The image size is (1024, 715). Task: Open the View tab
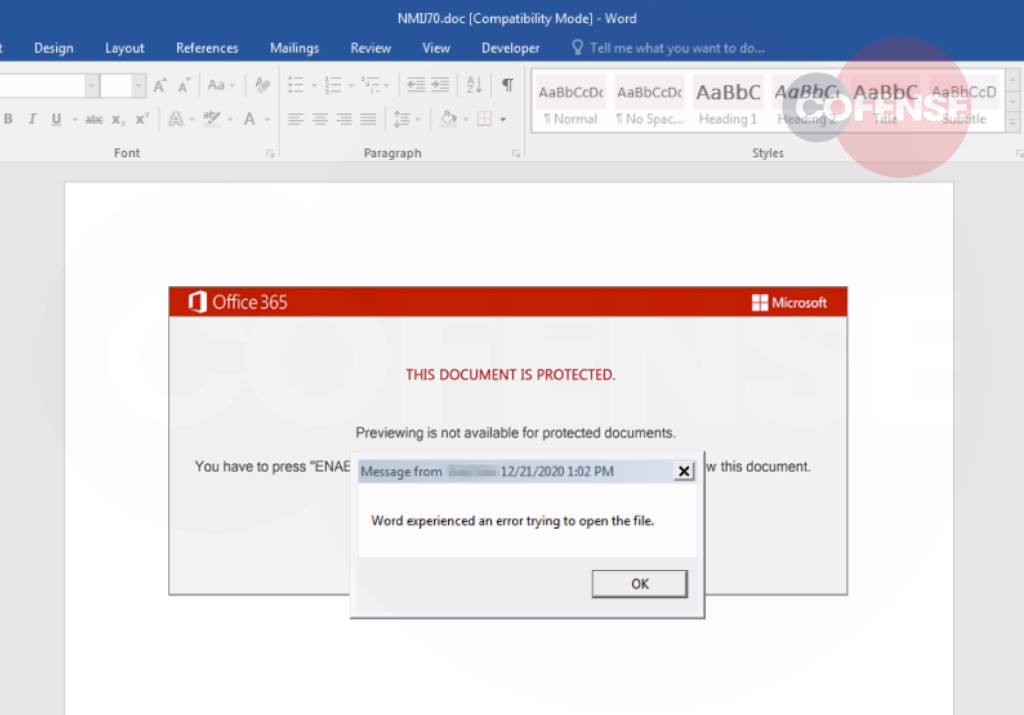pyautogui.click(x=436, y=48)
